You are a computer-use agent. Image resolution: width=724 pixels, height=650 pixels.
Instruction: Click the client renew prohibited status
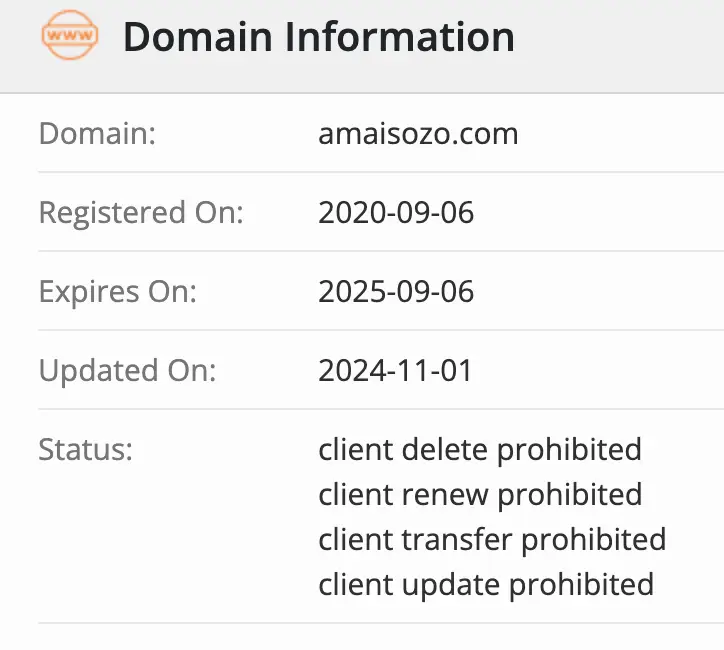[480, 494]
